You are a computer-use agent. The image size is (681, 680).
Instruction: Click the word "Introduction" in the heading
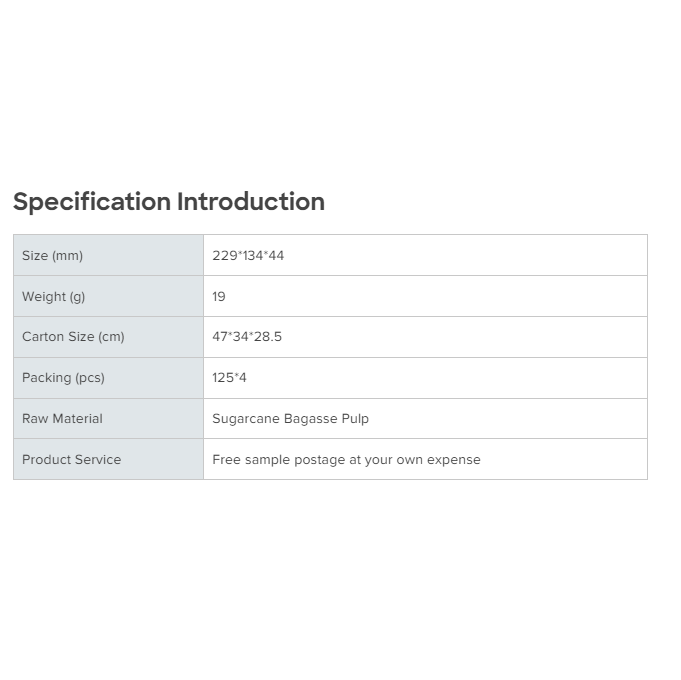(251, 202)
